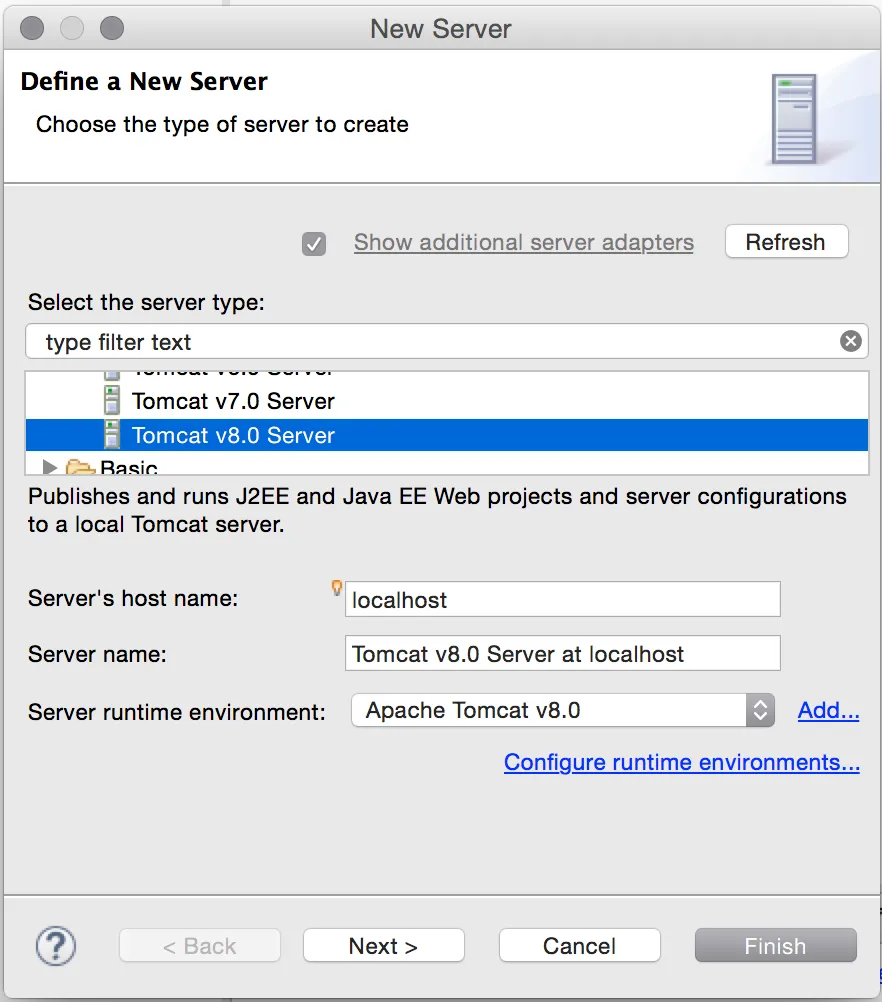882x1002 pixels.
Task: Click the Next button
Action: 383,945
